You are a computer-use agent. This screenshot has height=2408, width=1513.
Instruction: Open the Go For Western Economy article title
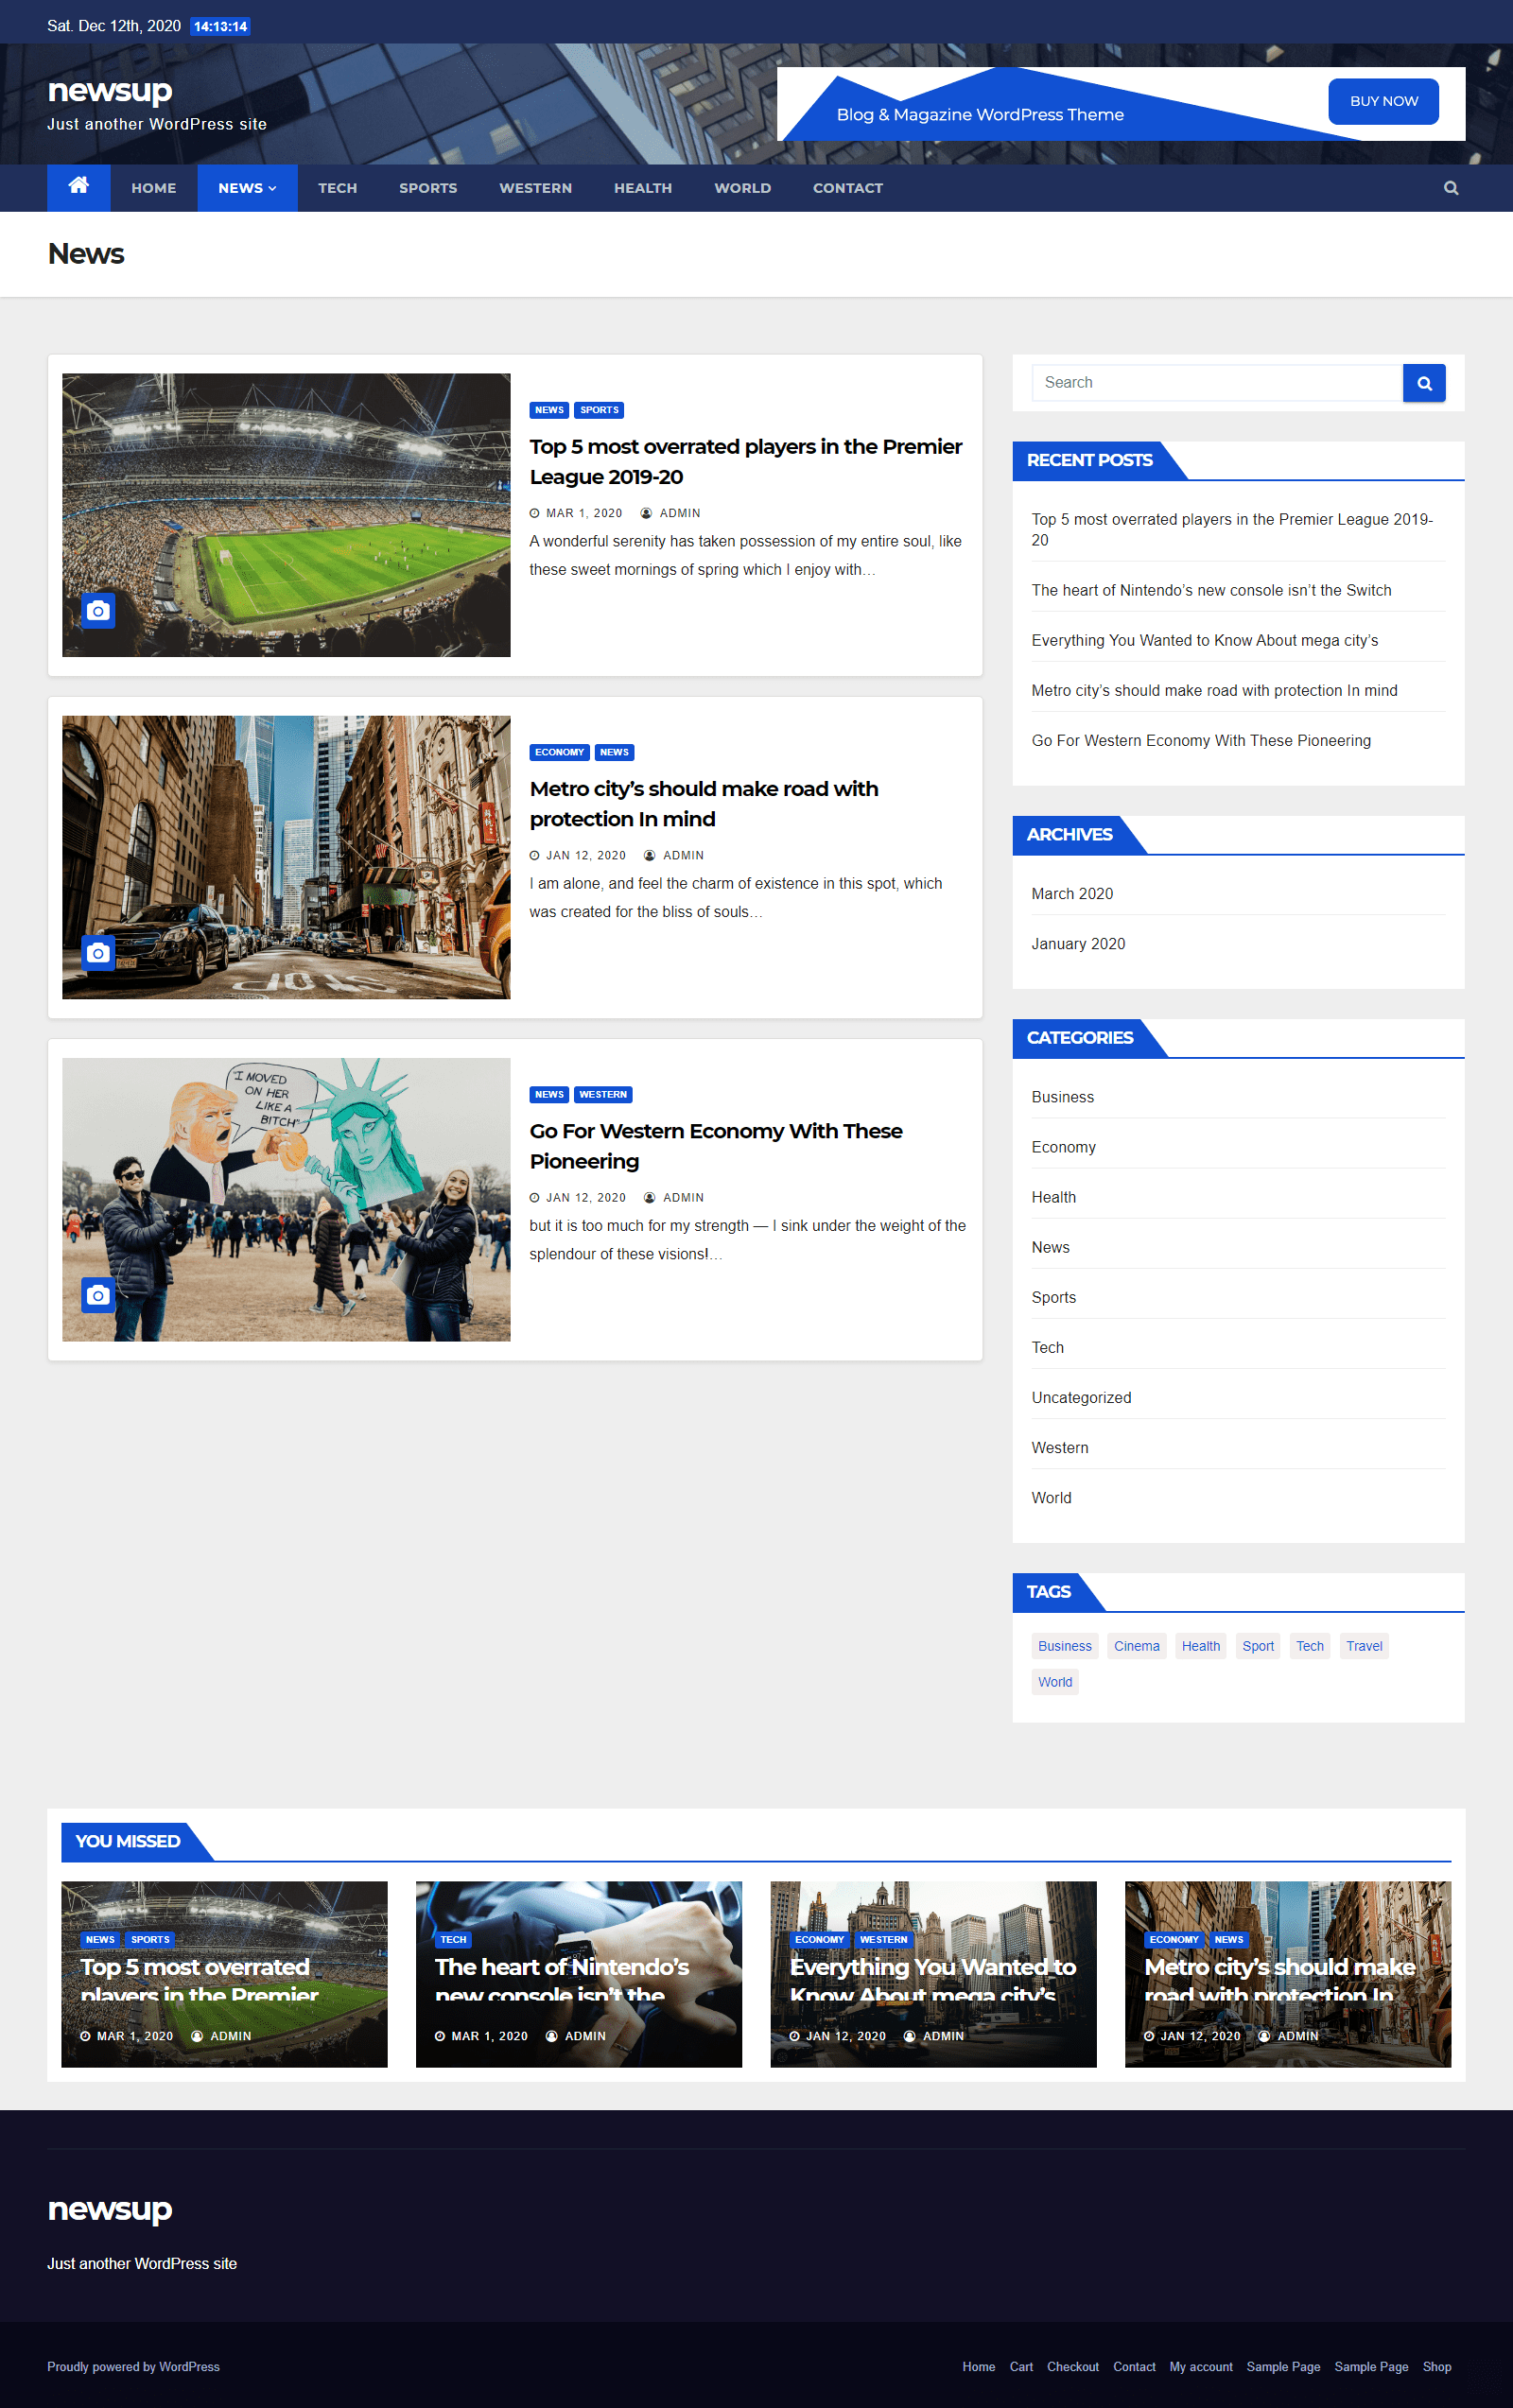pos(716,1146)
